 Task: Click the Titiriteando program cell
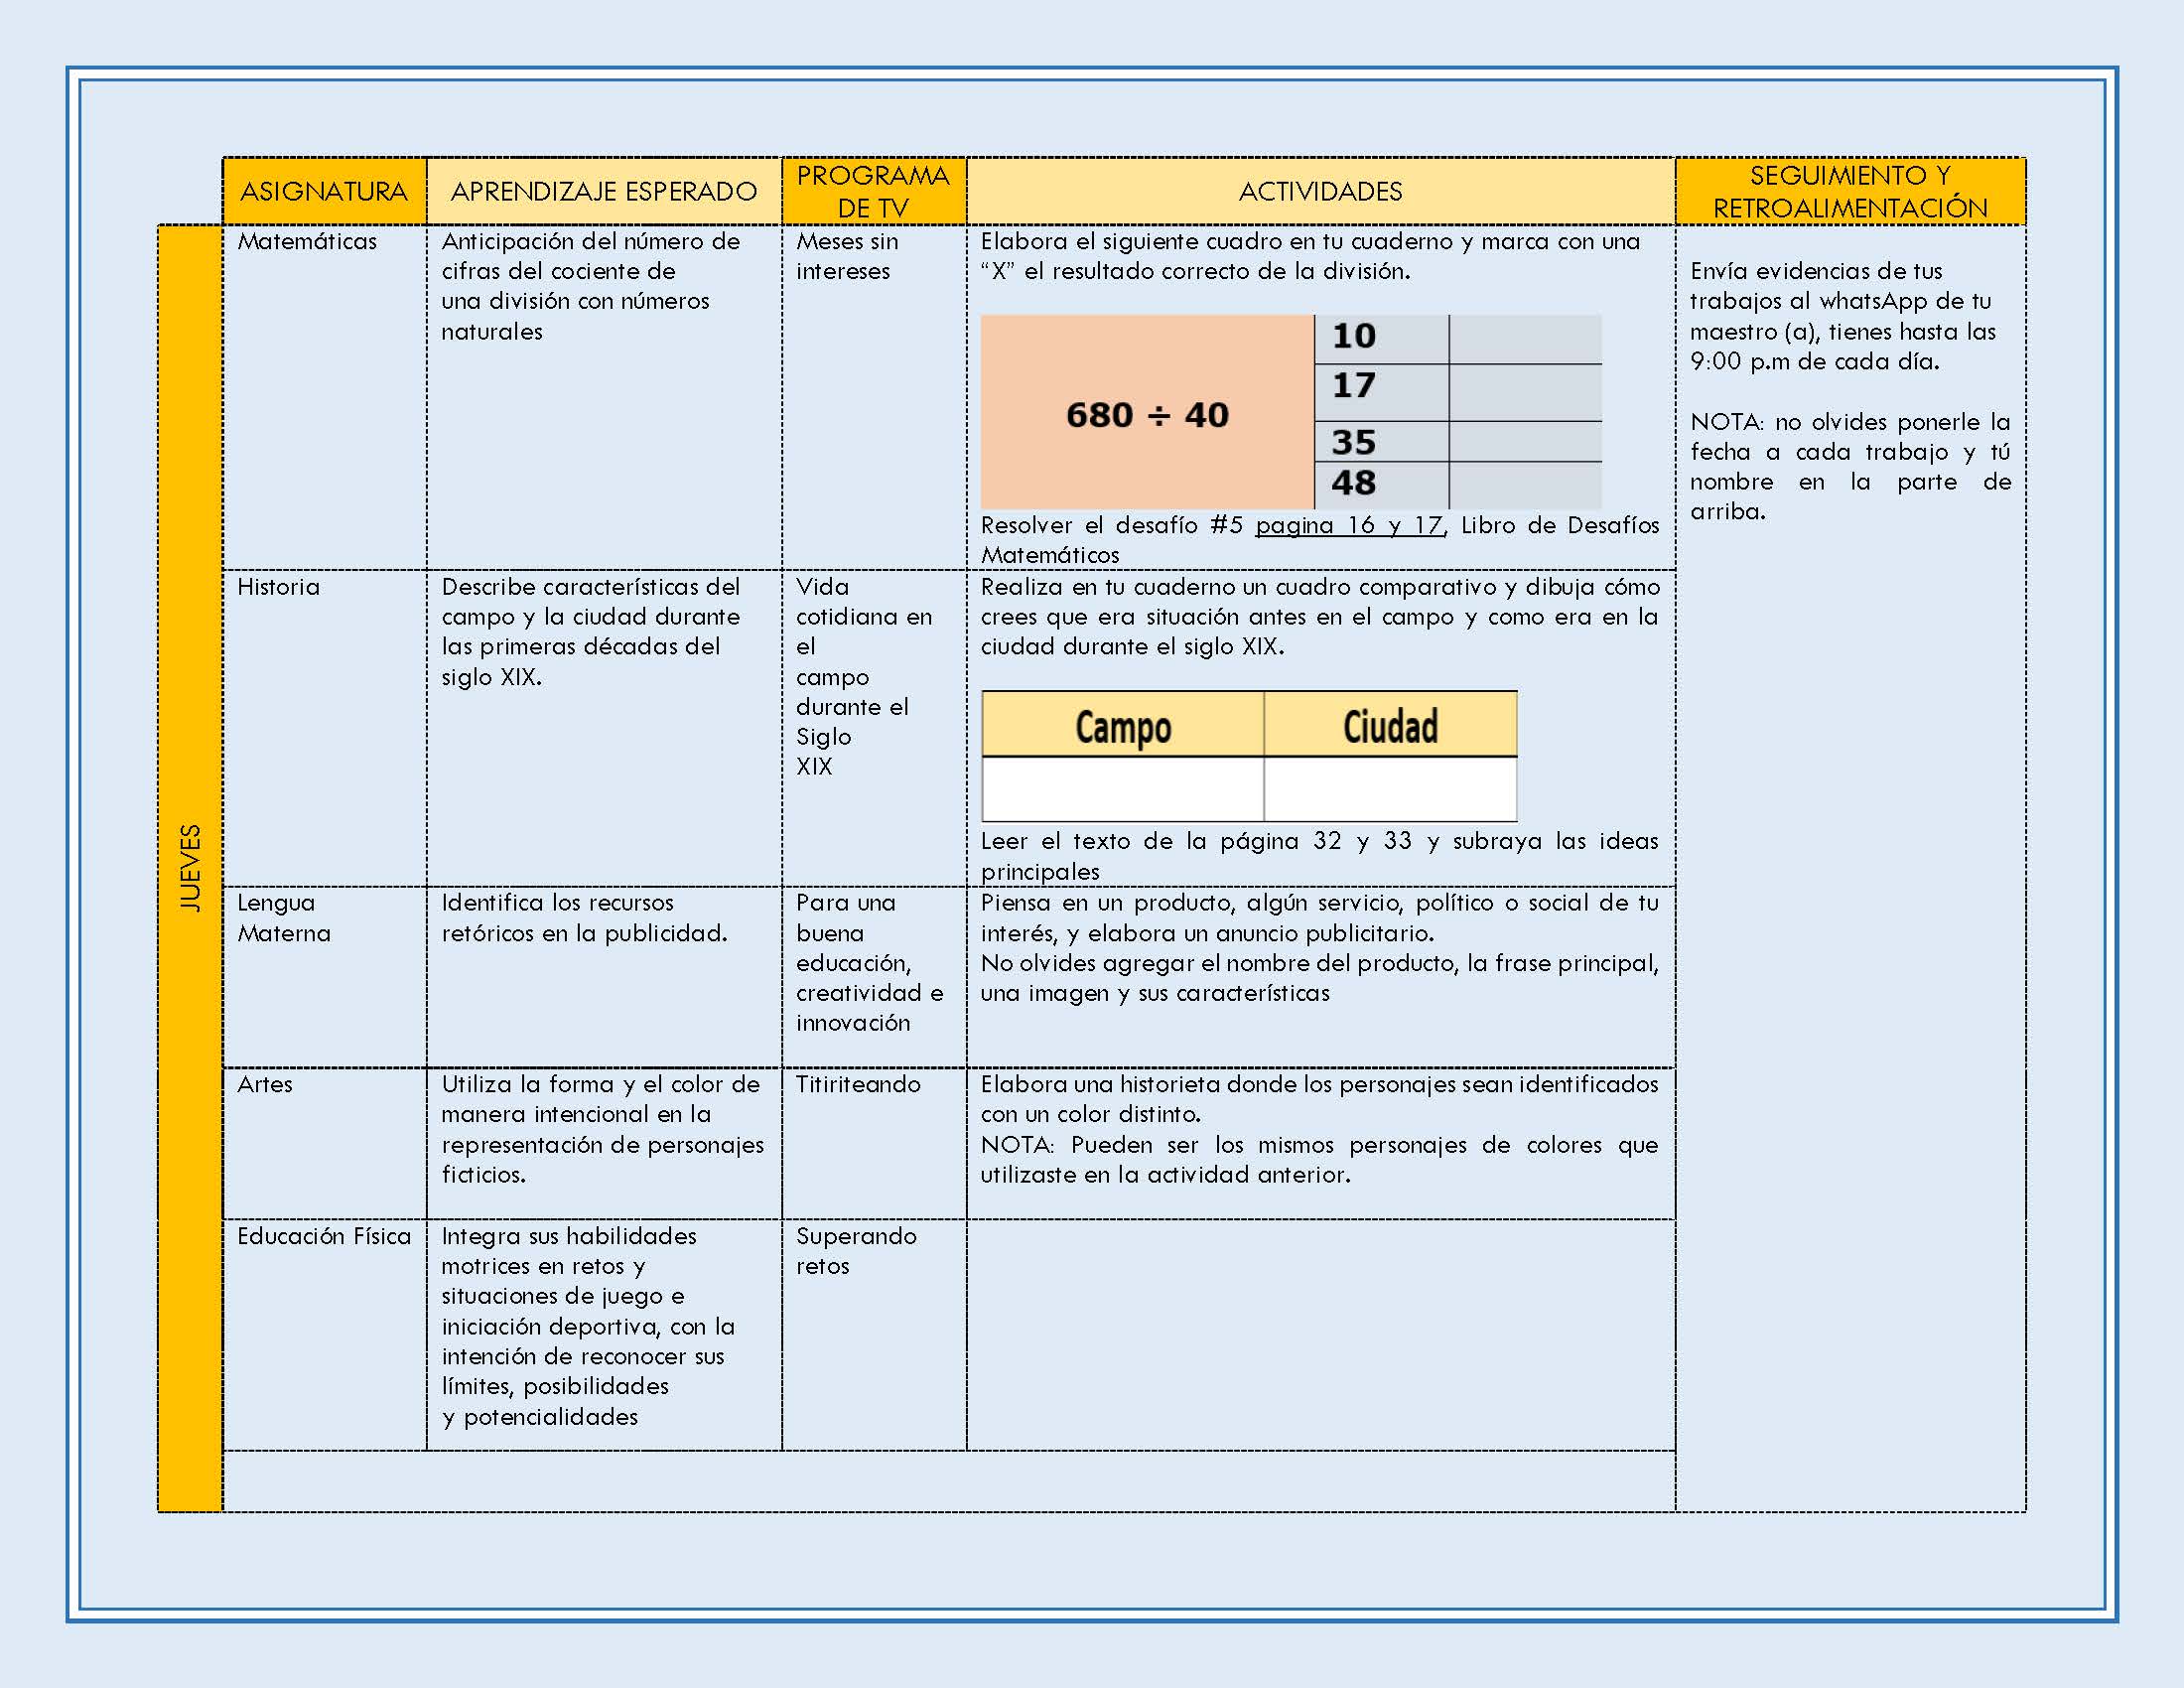tap(873, 1143)
